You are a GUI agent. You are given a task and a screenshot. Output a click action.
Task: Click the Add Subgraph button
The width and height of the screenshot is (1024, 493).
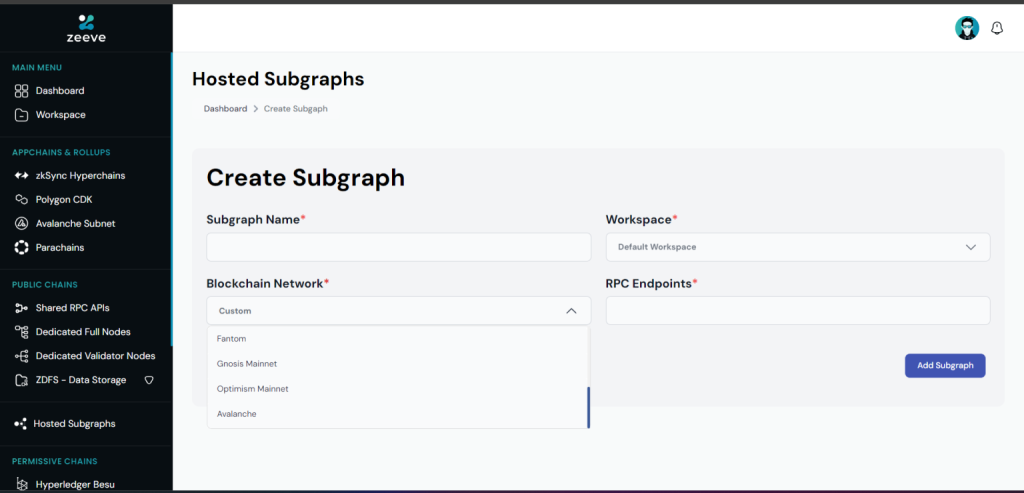(945, 366)
